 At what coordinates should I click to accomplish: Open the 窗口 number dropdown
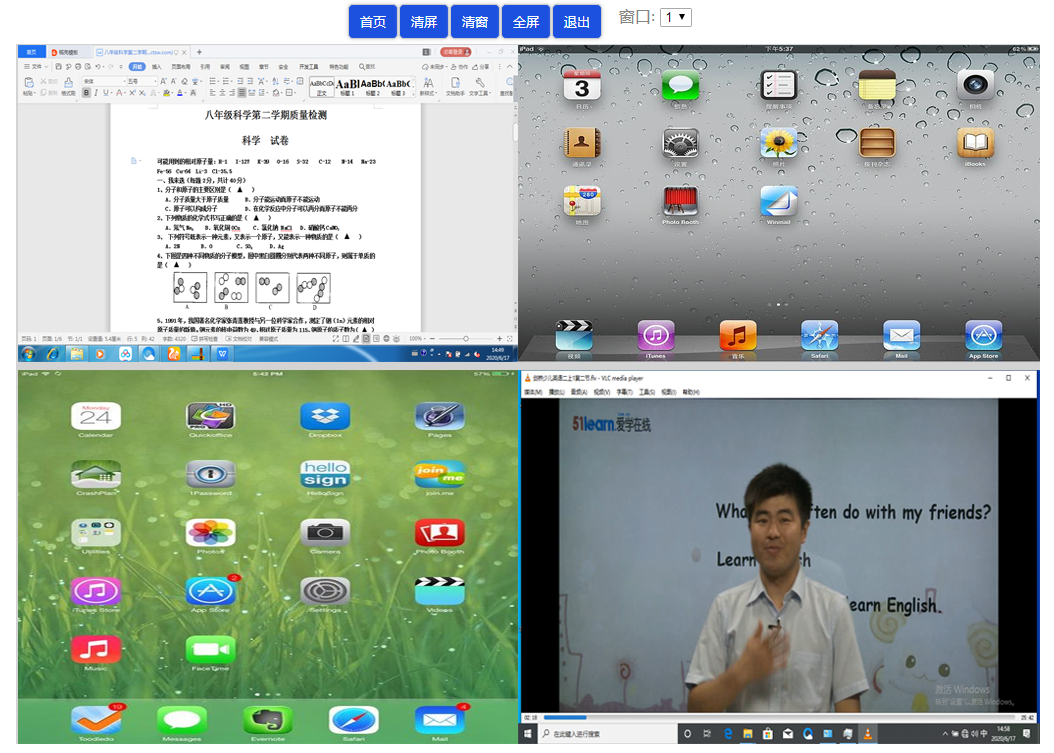[675, 18]
